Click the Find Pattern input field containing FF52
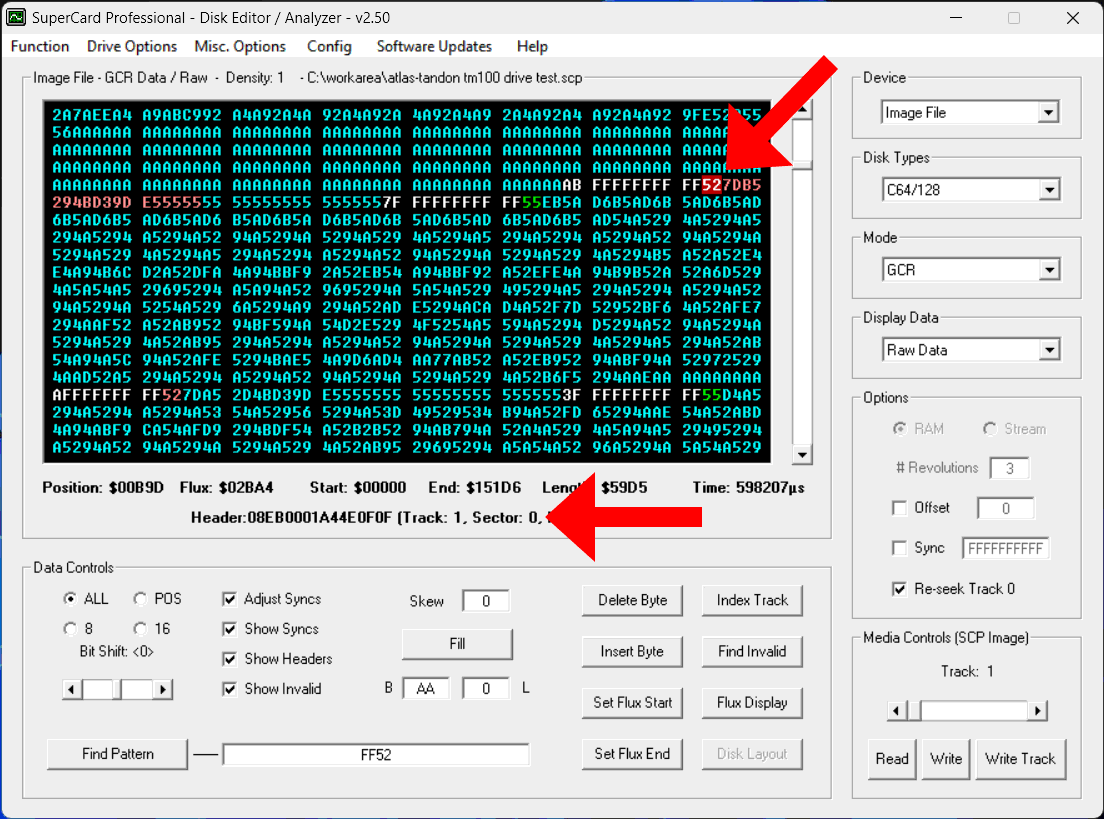1104x819 pixels. (x=376, y=755)
